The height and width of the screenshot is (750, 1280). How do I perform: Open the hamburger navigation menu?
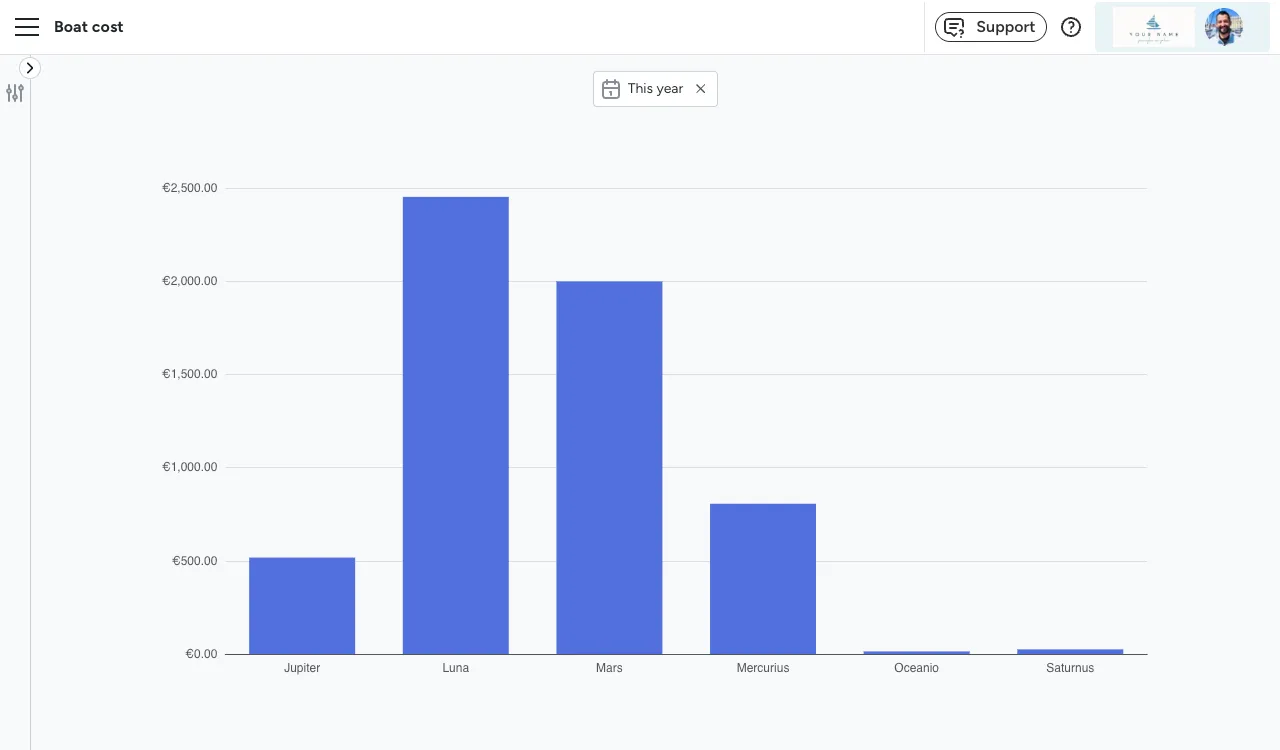pyautogui.click(x=27, y=27)
